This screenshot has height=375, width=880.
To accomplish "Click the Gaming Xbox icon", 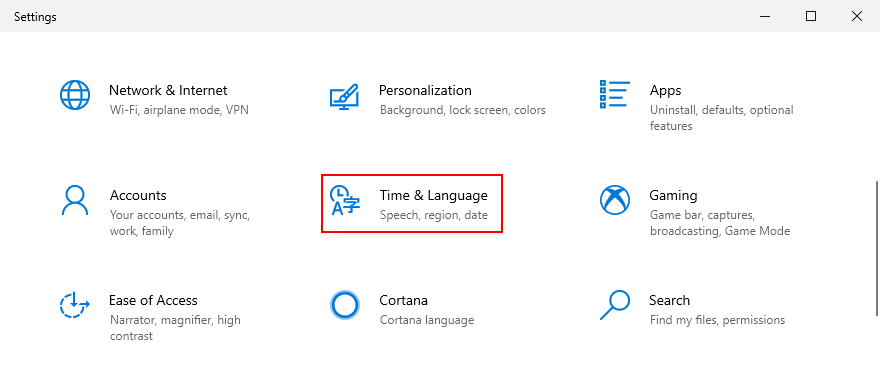I will point(615,200).
